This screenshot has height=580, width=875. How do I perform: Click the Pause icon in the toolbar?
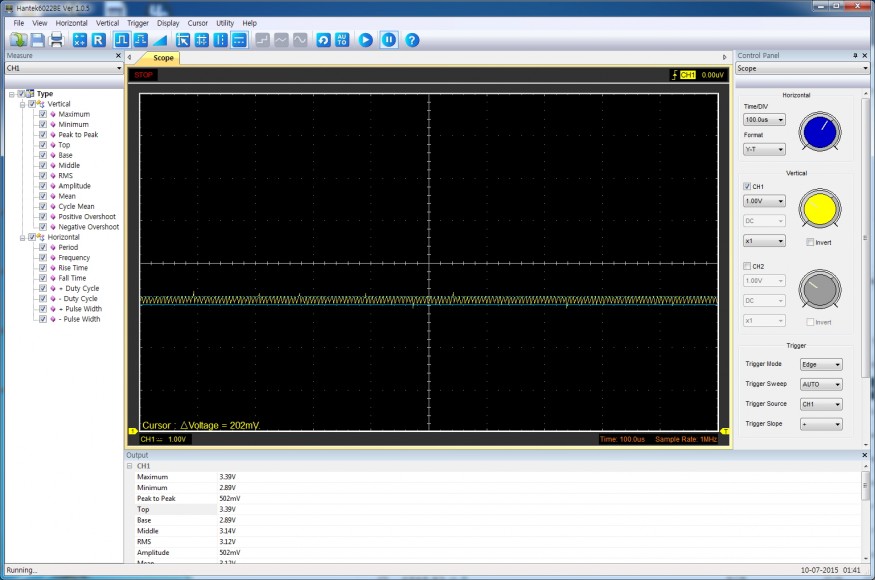(x=388, y=40)
